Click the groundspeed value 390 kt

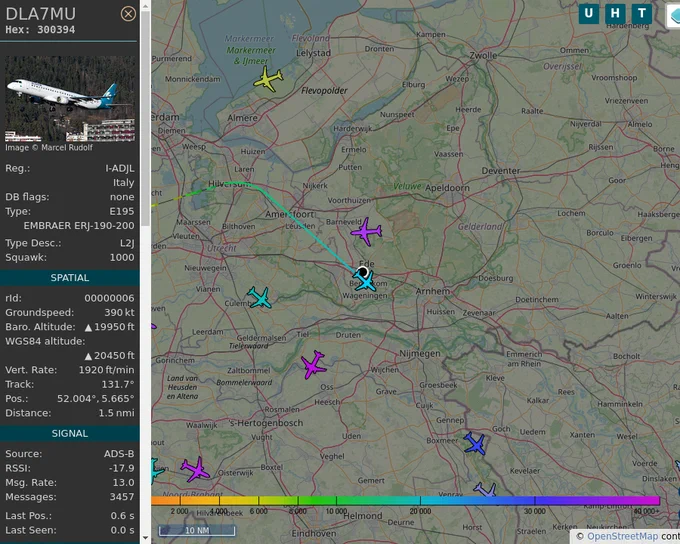coord(119,312)
